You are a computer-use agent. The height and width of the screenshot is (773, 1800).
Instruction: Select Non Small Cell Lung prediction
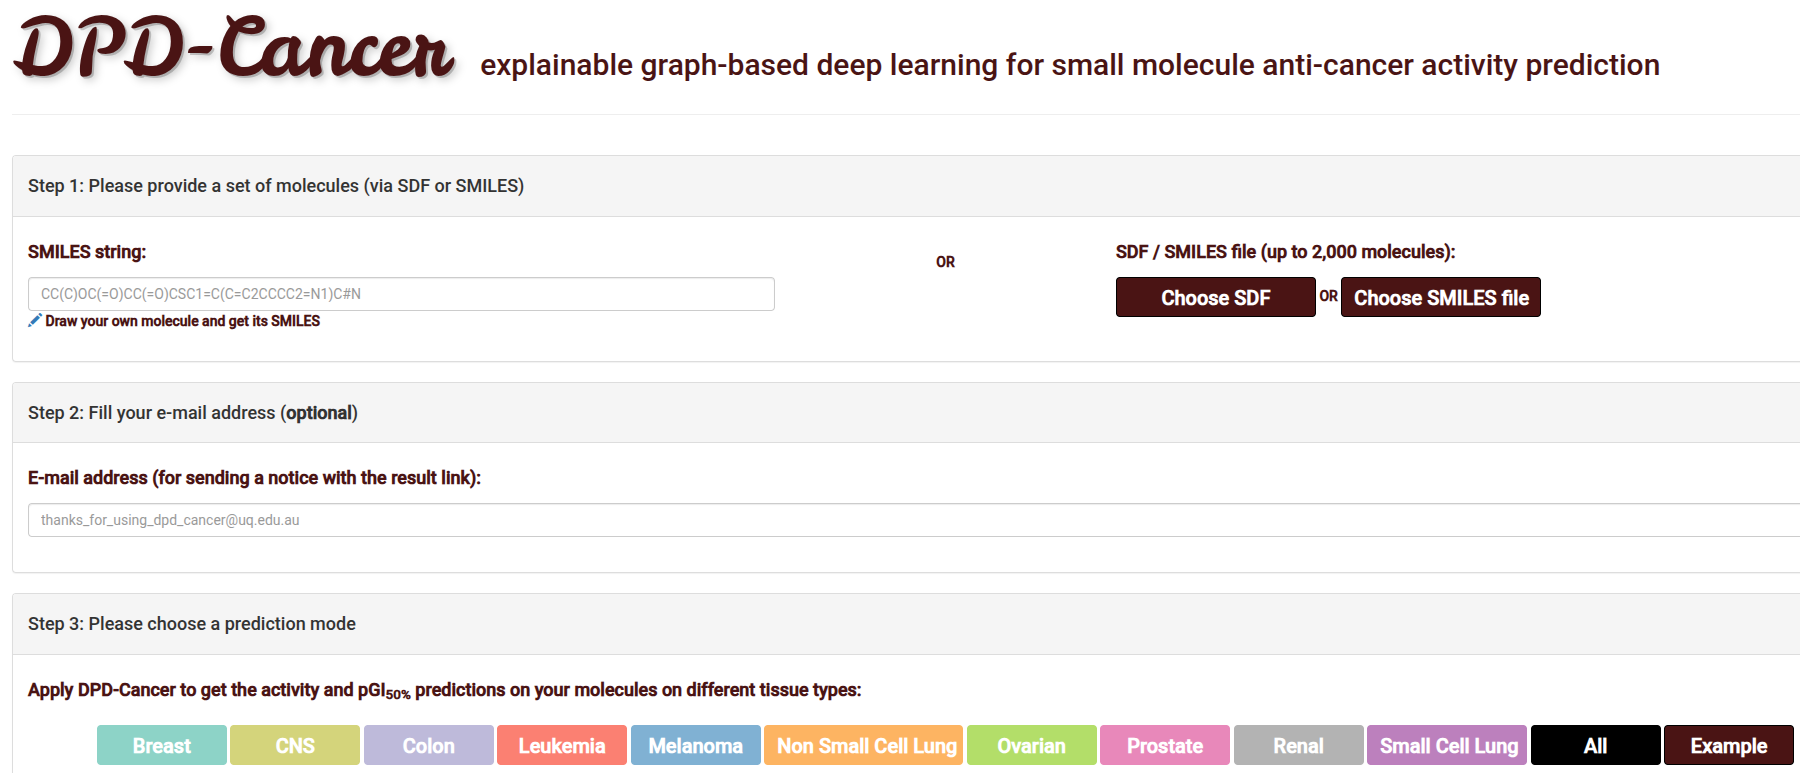[866, 746]
